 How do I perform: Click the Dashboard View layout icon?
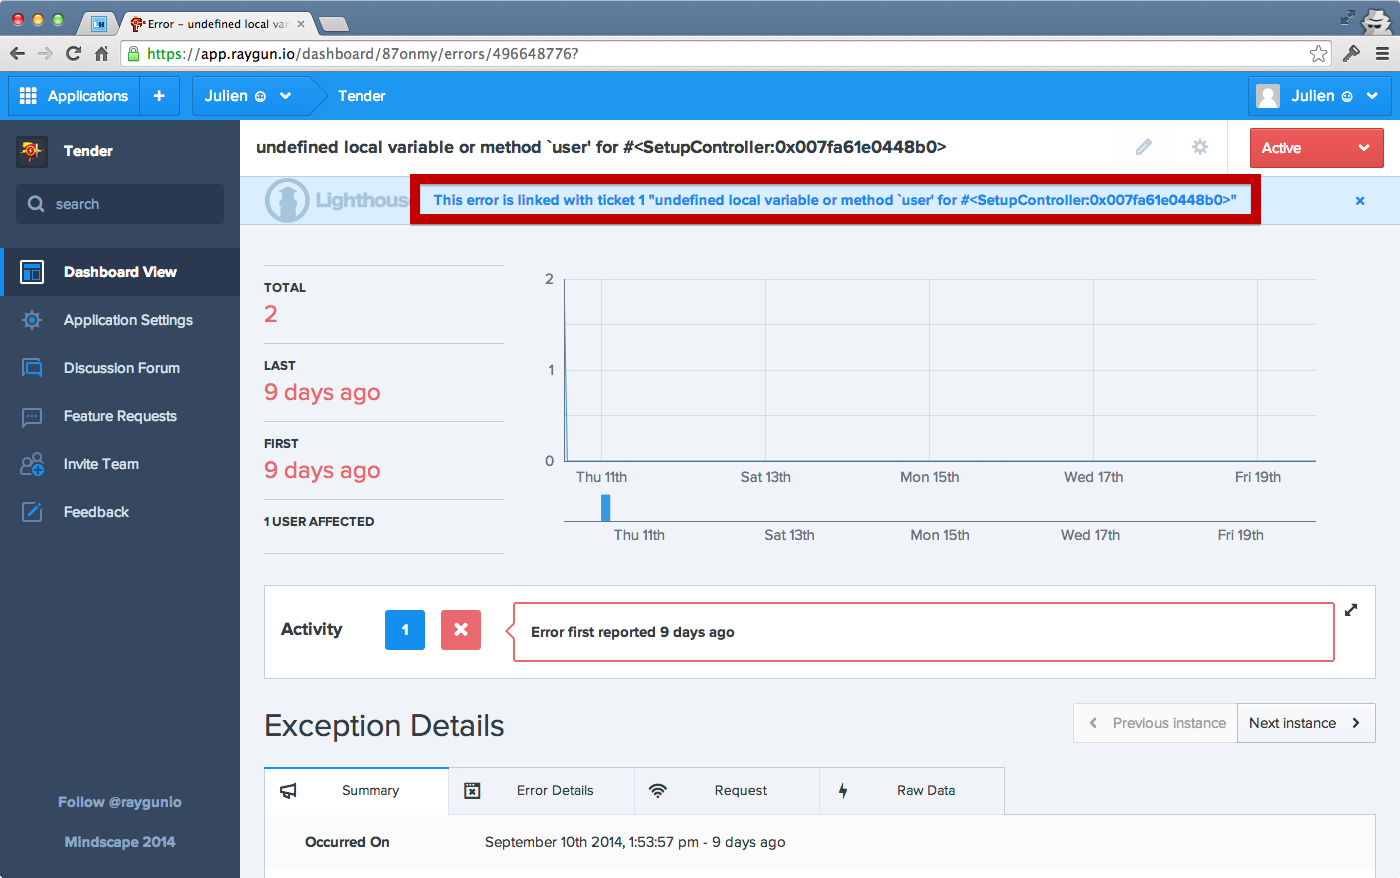[32, 272]
